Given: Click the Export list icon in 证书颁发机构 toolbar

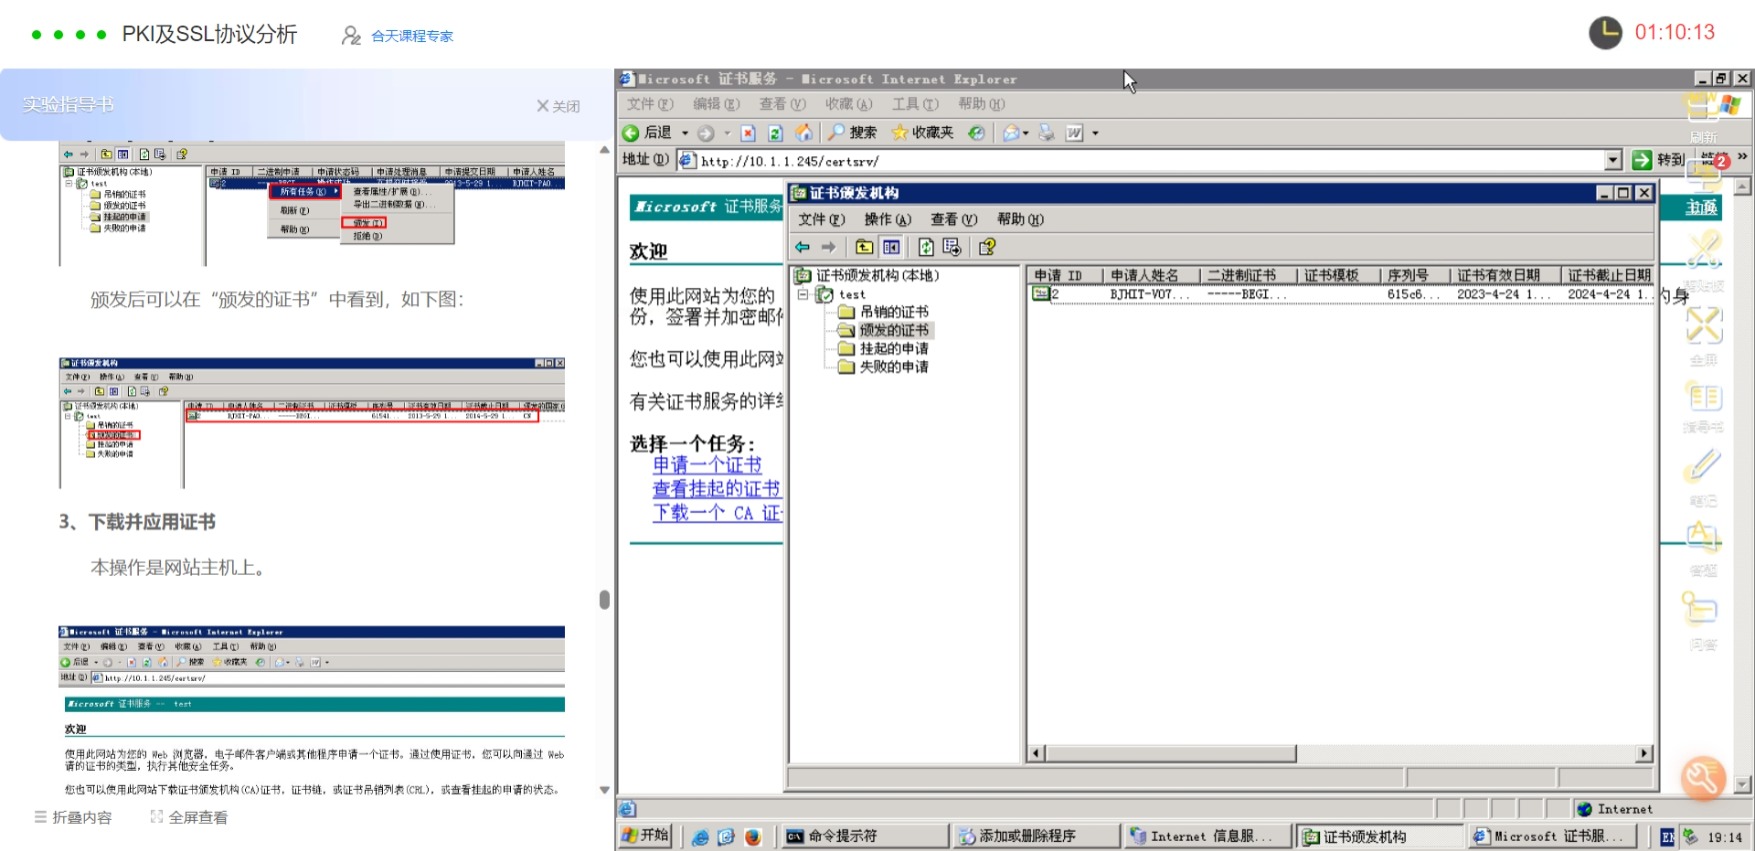Looking at the screenshot, I should pos(952,247).
